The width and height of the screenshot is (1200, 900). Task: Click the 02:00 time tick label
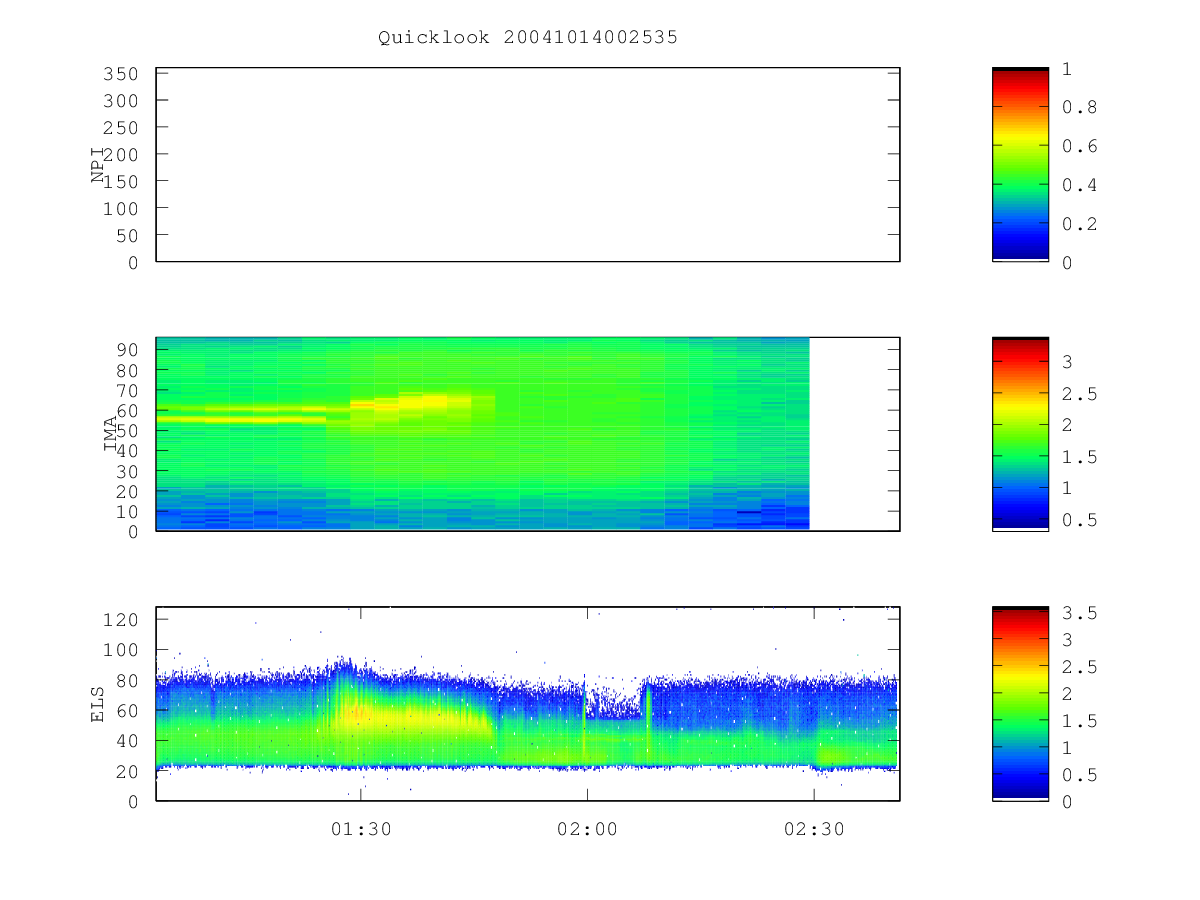pos(587,829)
